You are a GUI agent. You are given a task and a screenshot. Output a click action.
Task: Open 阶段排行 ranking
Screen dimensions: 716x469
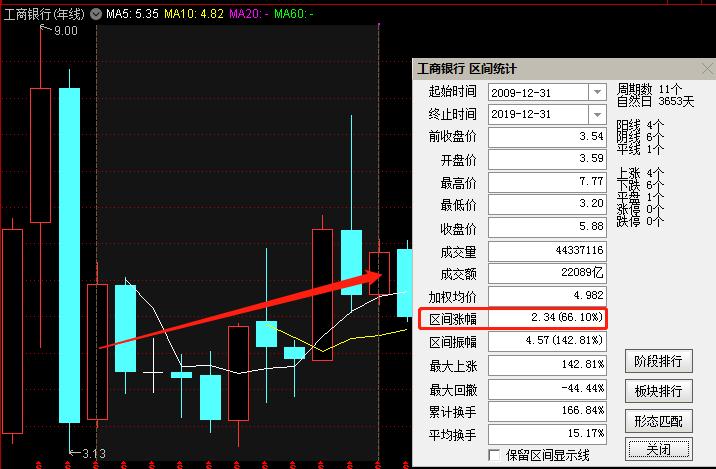(x=658, y=361)
